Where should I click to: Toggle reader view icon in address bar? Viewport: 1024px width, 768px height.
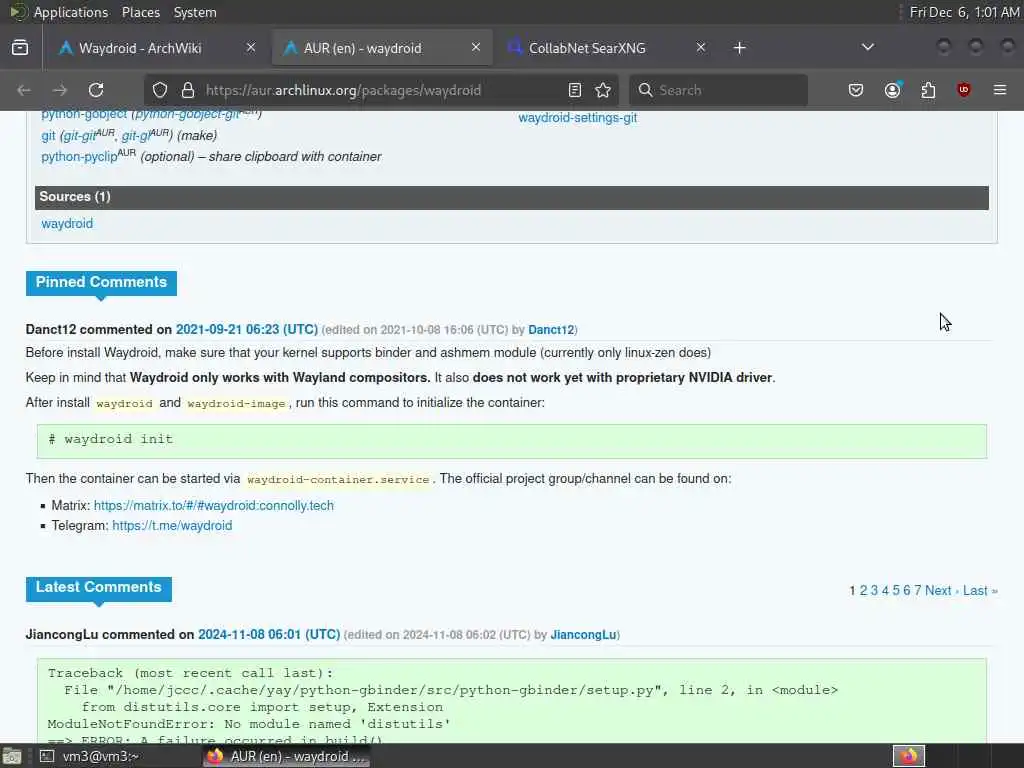[575, 90]
